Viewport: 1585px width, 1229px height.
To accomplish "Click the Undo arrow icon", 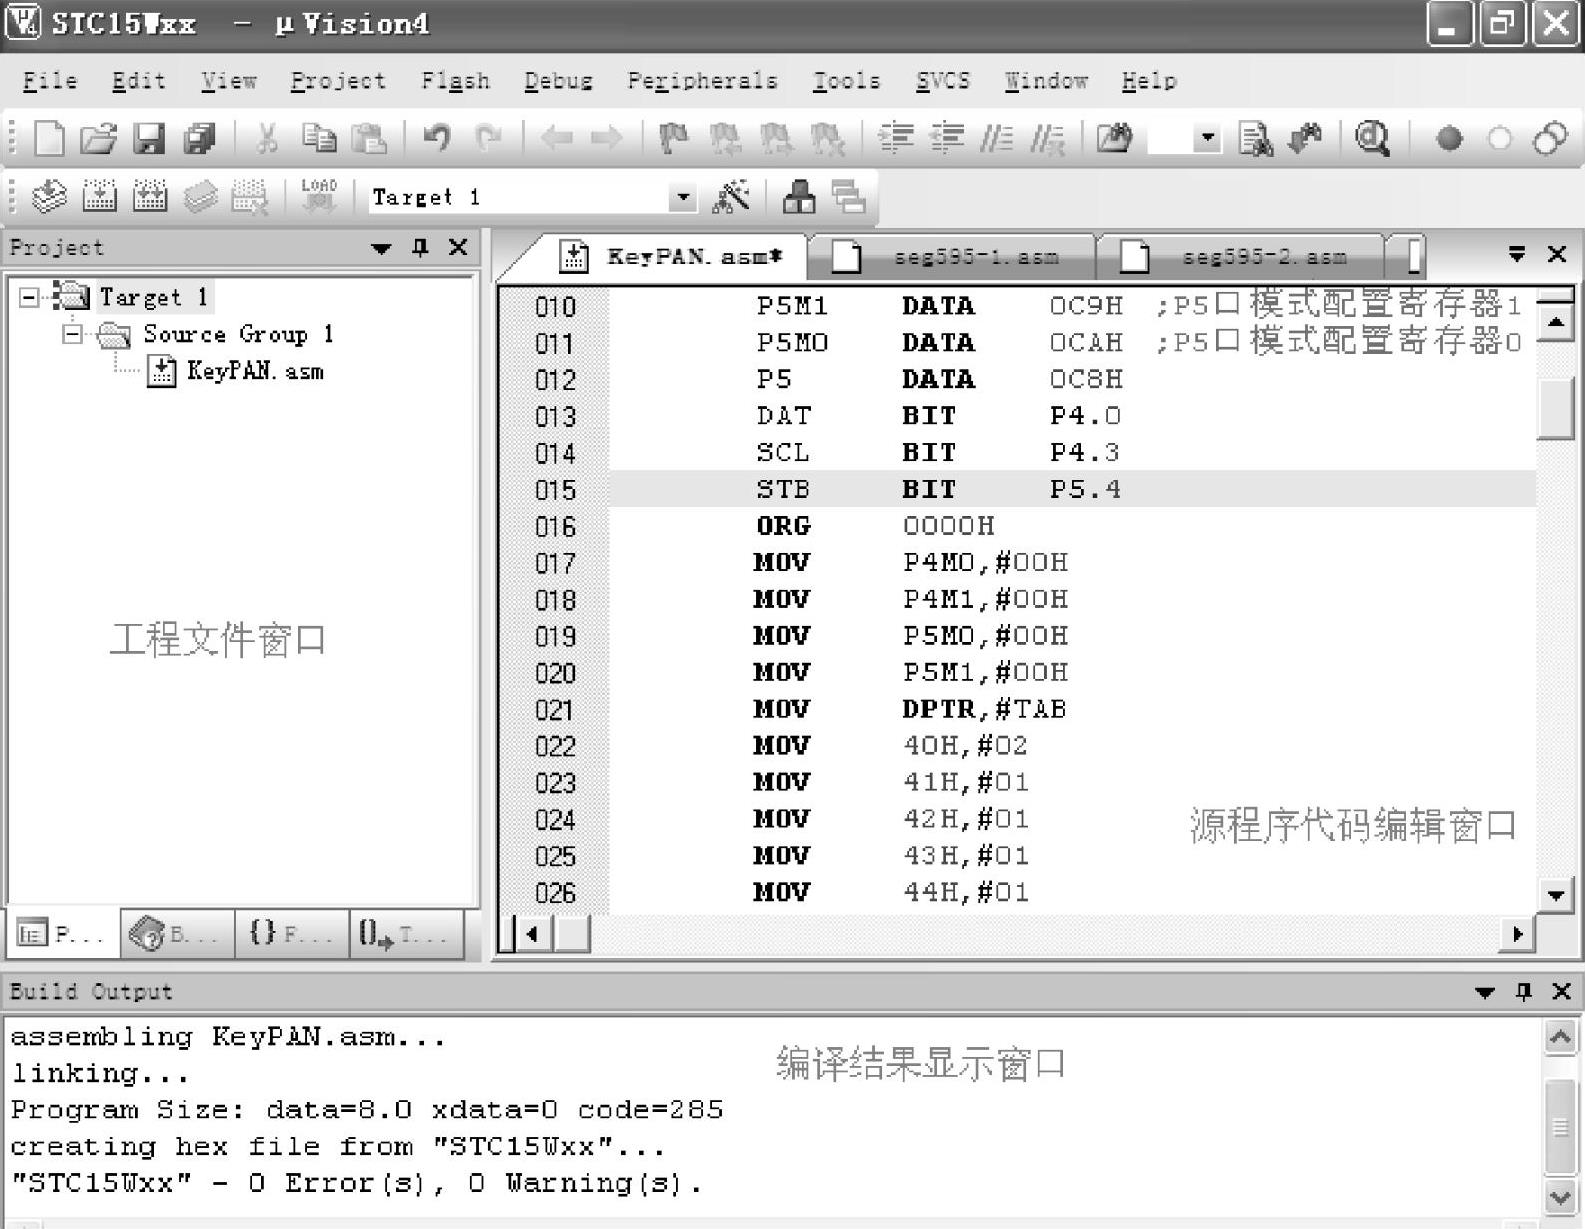I will 436,138.
